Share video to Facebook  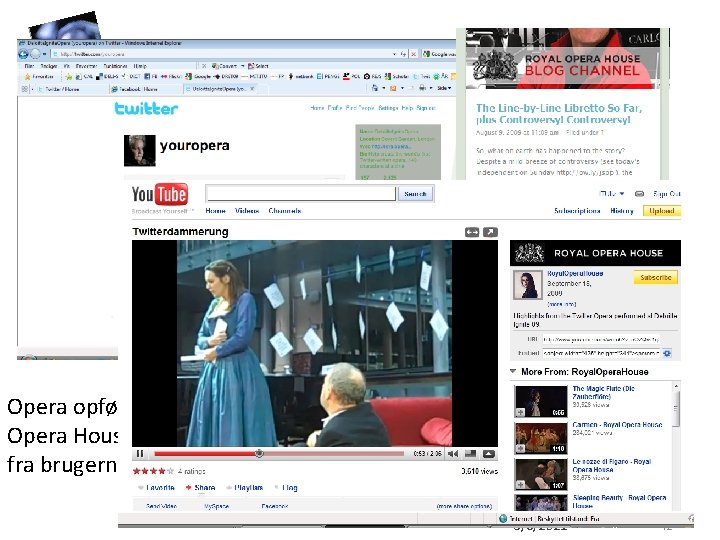point(275,506)
